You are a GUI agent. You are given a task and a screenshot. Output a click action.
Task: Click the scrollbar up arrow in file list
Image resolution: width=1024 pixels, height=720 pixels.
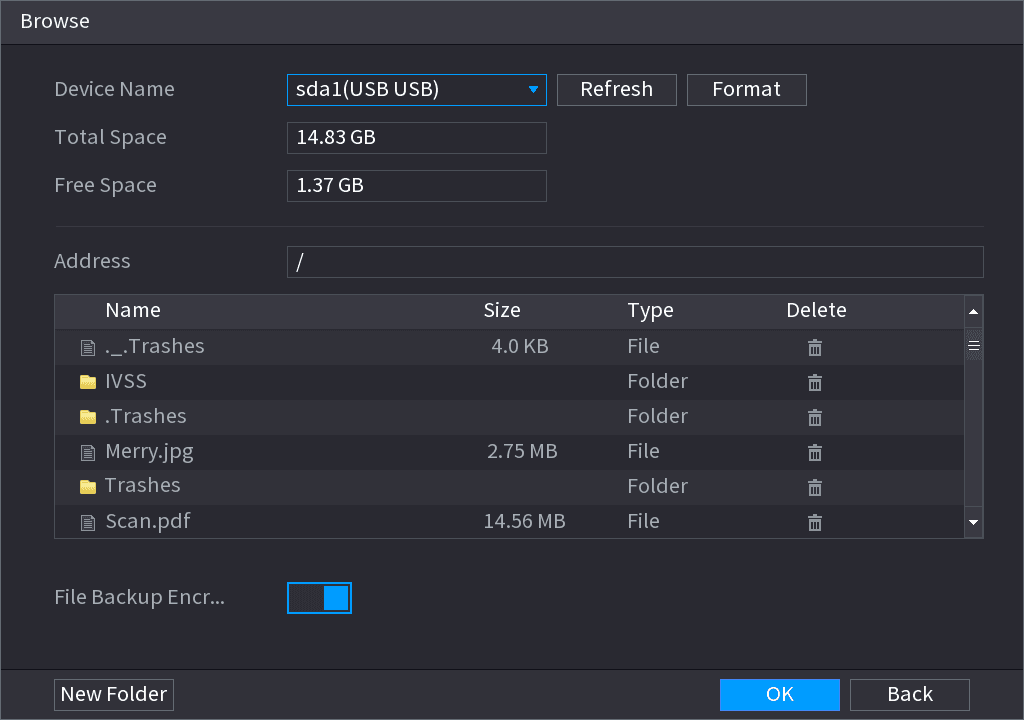pos(973,312)
